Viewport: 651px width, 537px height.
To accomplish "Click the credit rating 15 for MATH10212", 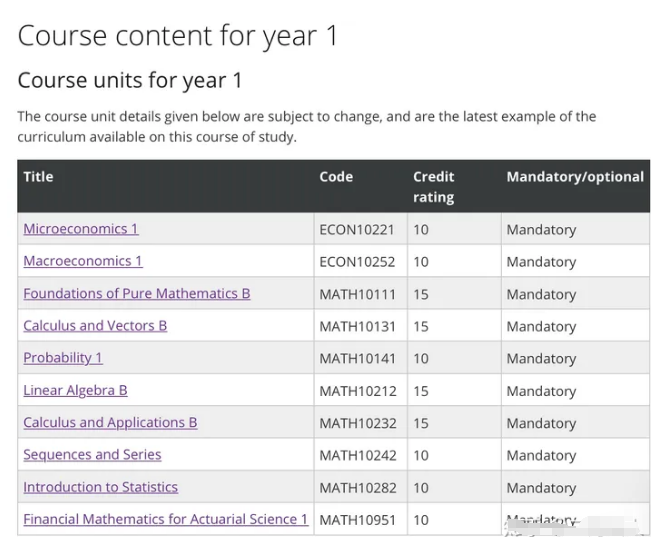I will tap(421, 391).
